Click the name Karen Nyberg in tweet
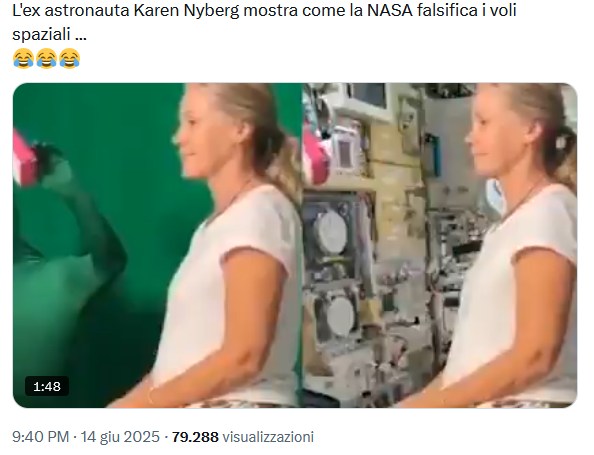The height and width of the screenshot is (455, 594). [186, 10]
